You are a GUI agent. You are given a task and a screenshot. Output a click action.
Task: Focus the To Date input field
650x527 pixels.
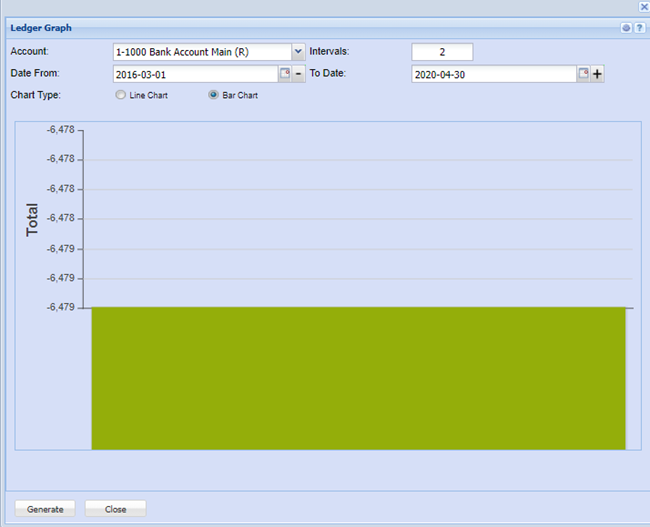(x=494, y=74)
